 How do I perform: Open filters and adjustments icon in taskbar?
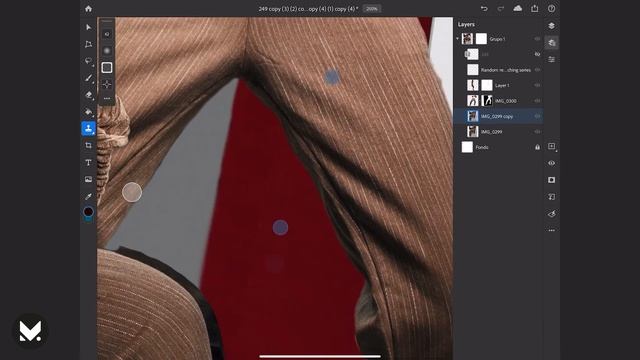[551, 214]
